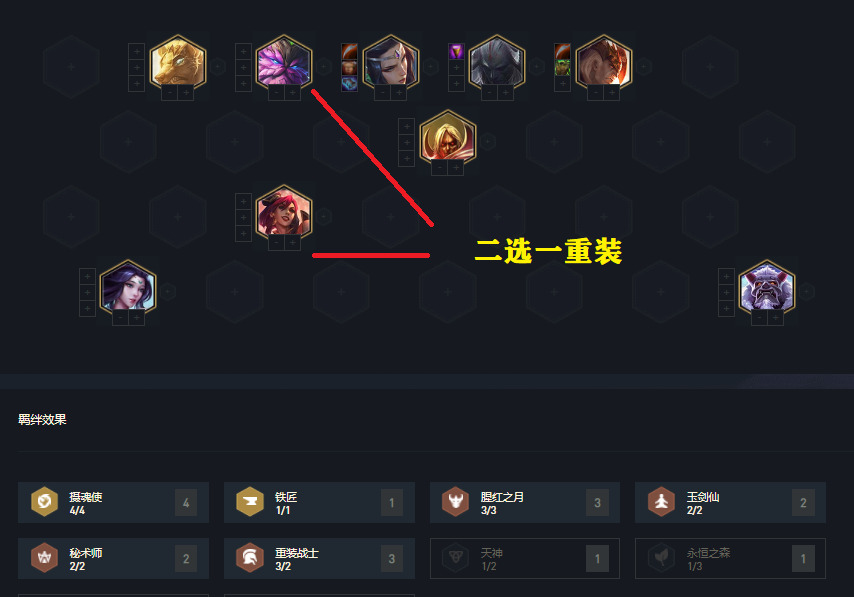Add item to top slot of yeti champion
This screenshot has width=854, height=597.
coord(726,277)
